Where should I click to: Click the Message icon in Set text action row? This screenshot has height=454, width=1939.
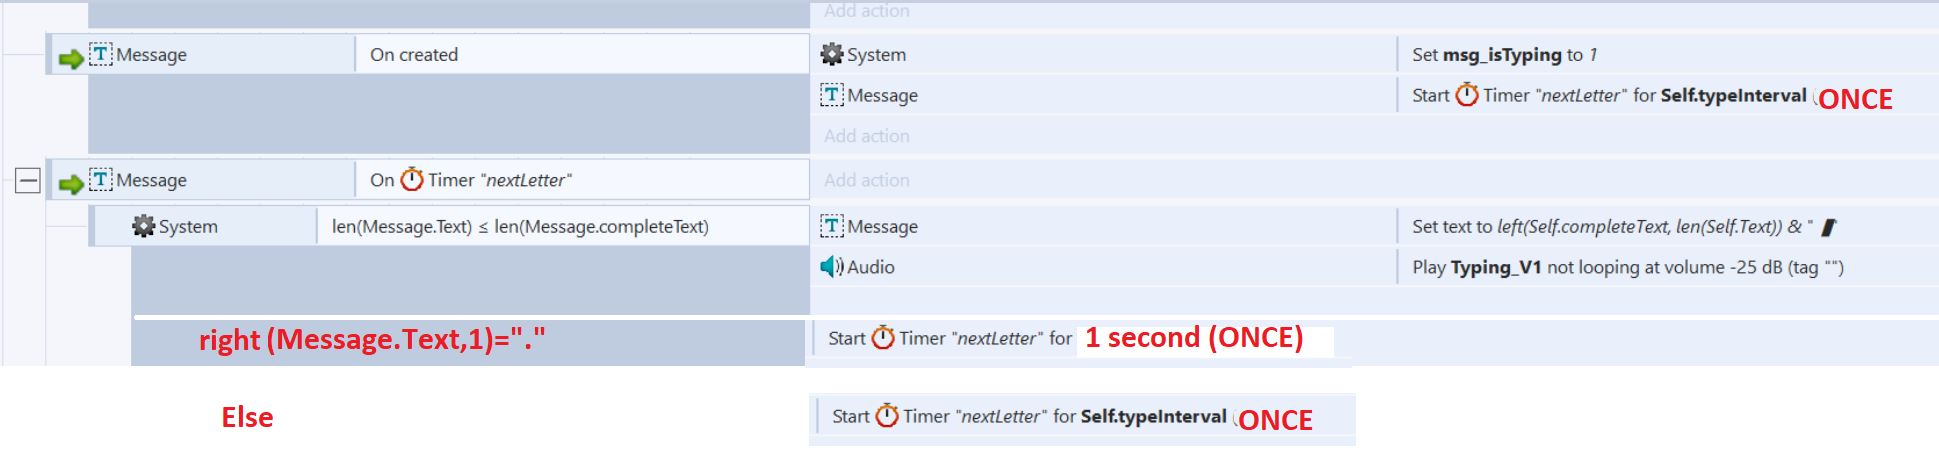click(x=832, y=226)
